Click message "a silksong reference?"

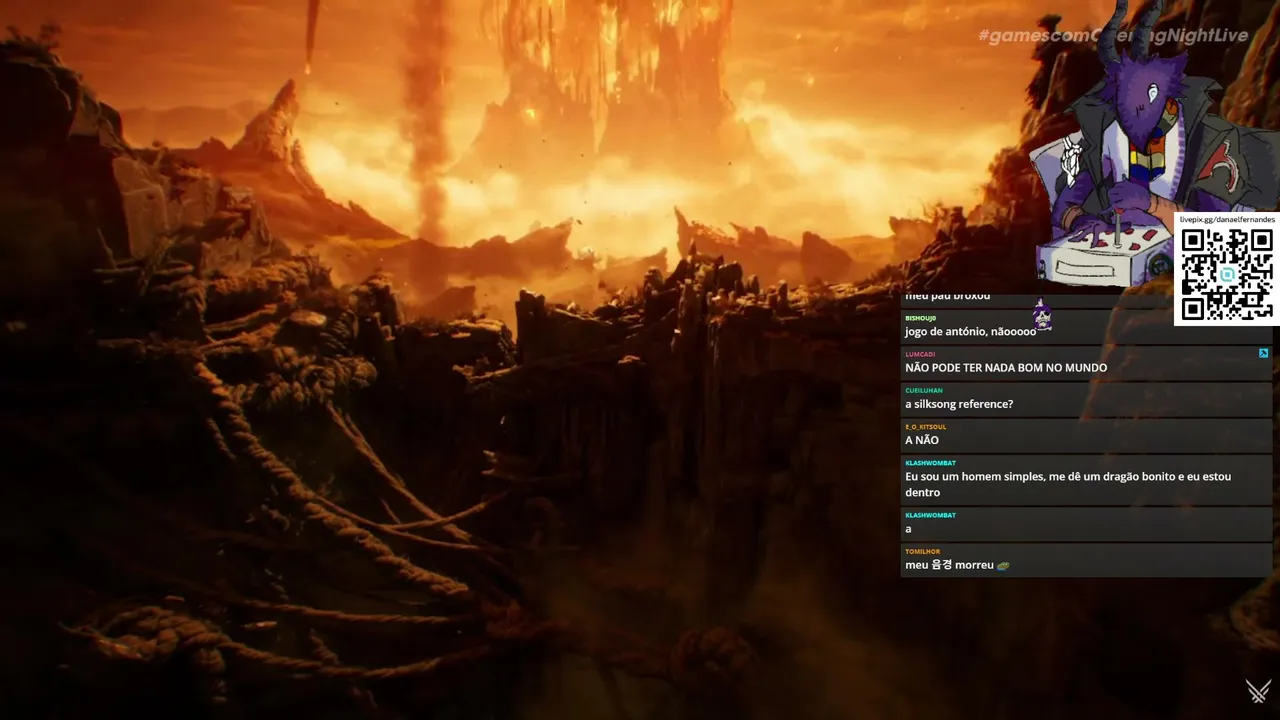[959, 404]
